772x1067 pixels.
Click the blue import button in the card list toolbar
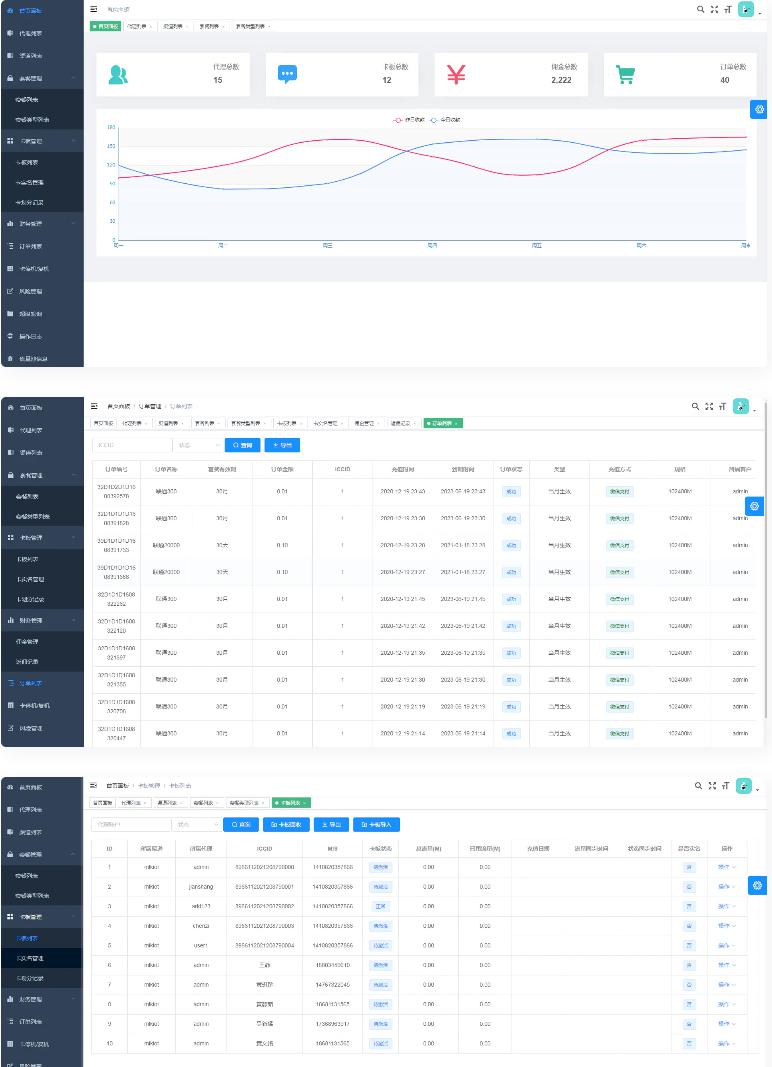376,824
